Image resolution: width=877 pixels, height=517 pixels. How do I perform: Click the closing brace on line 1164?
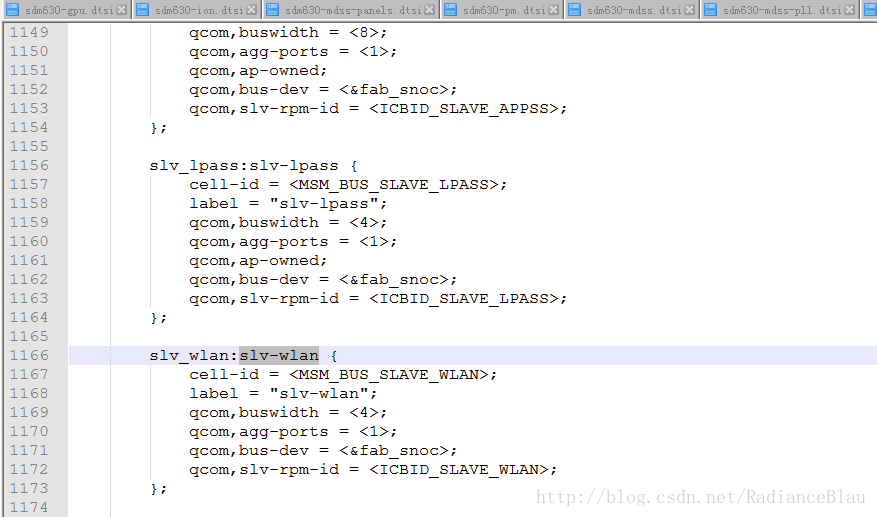click(x=158, y=318)
